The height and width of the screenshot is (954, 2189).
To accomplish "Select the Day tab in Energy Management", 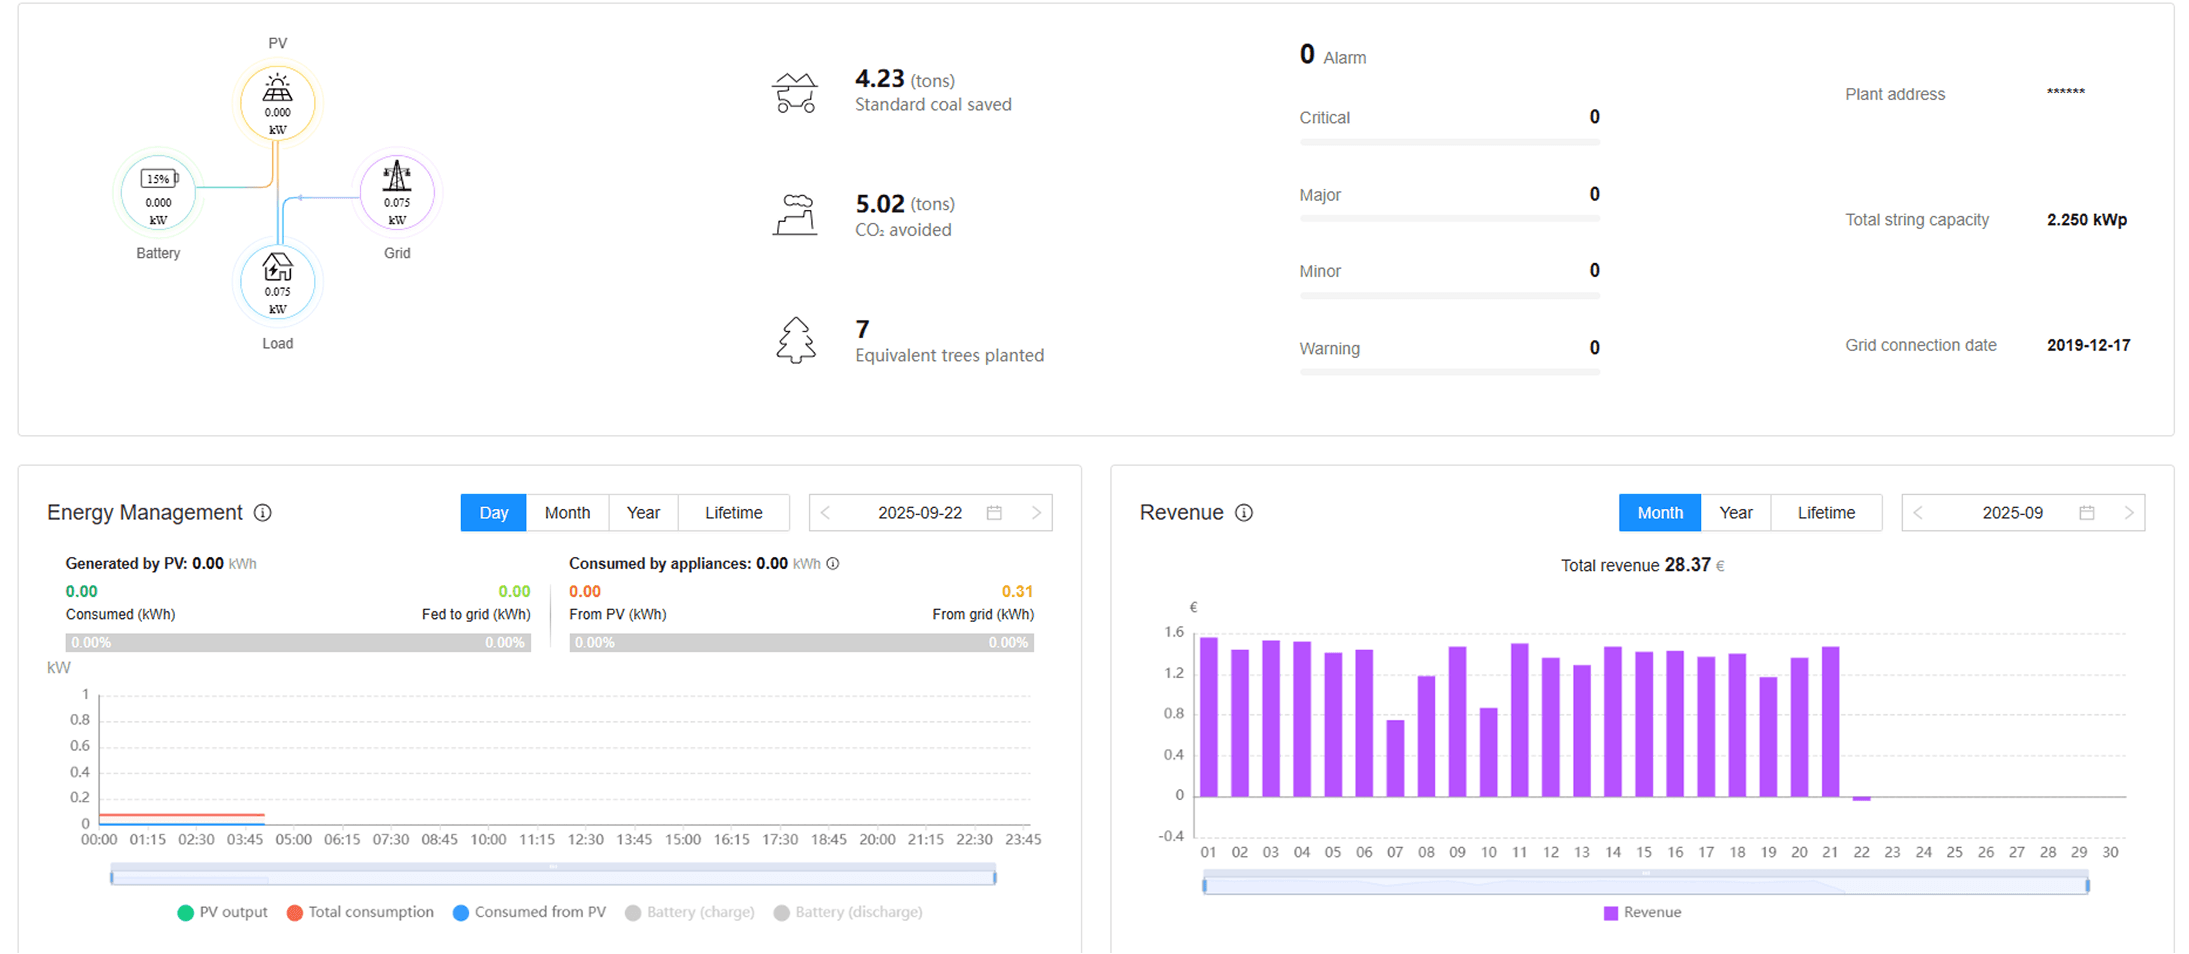I will click(x=493, y=513).
